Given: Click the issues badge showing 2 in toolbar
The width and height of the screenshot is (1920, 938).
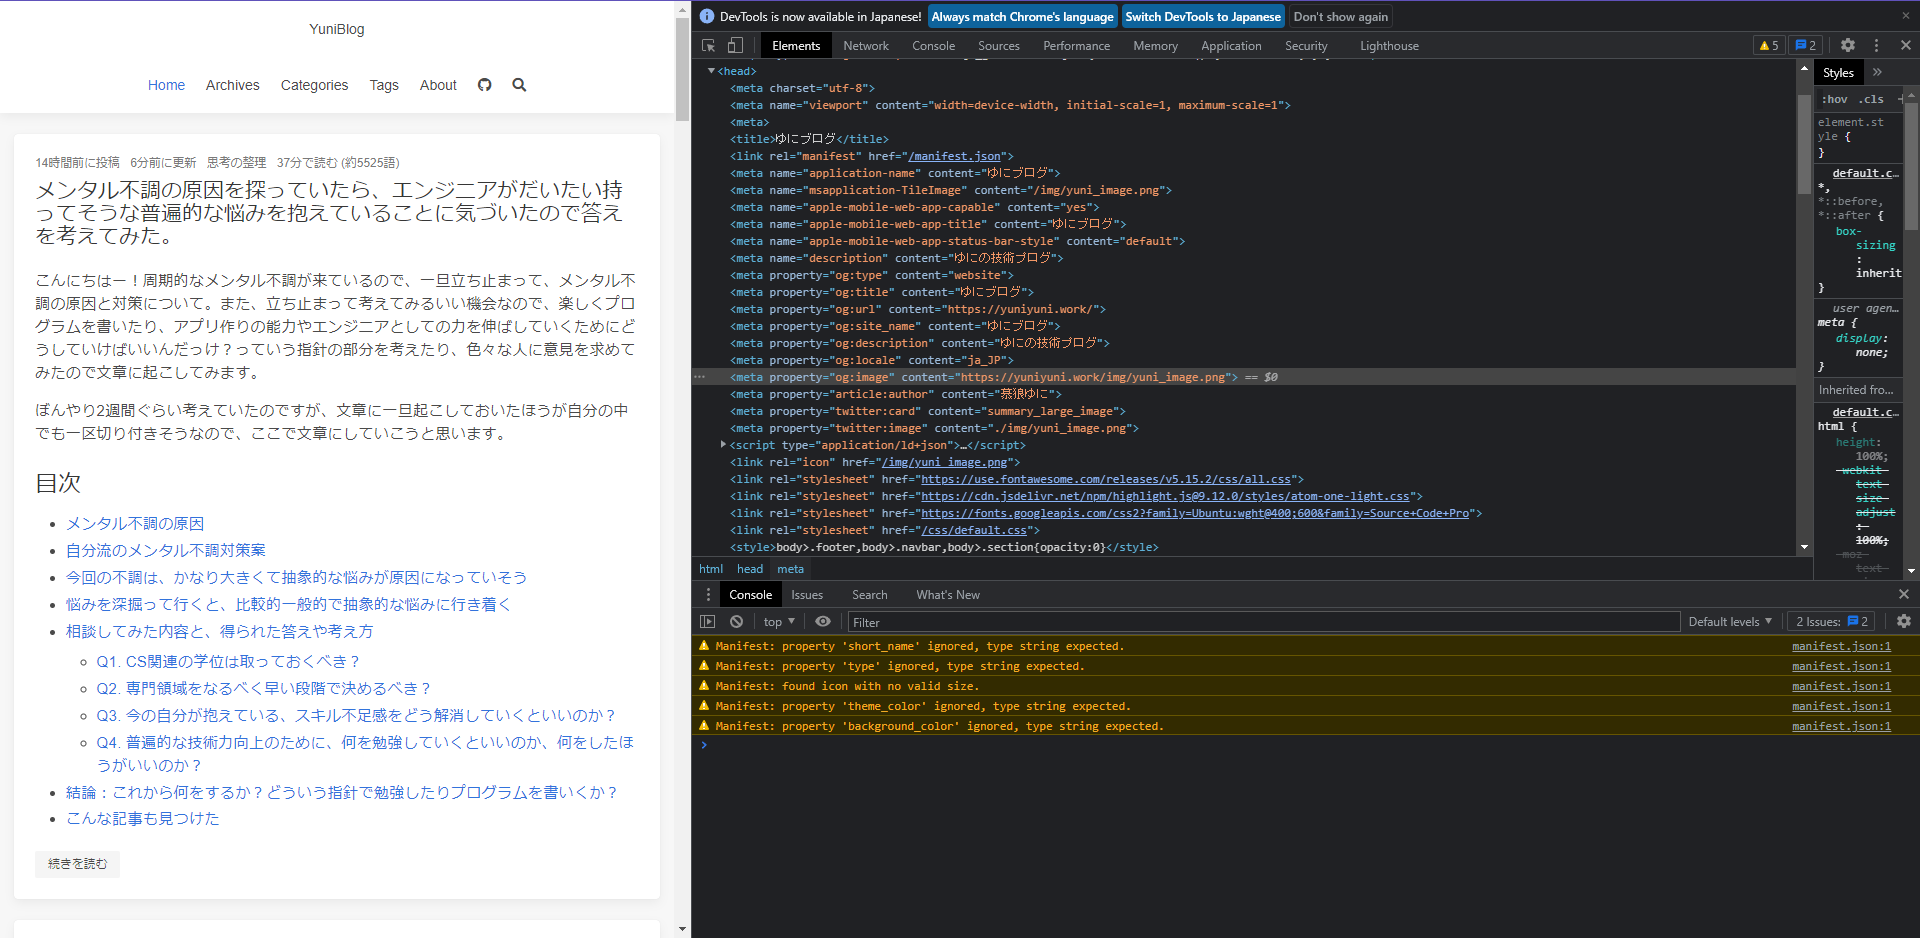Looking at the screenshot, I should tap(1806, 45).
